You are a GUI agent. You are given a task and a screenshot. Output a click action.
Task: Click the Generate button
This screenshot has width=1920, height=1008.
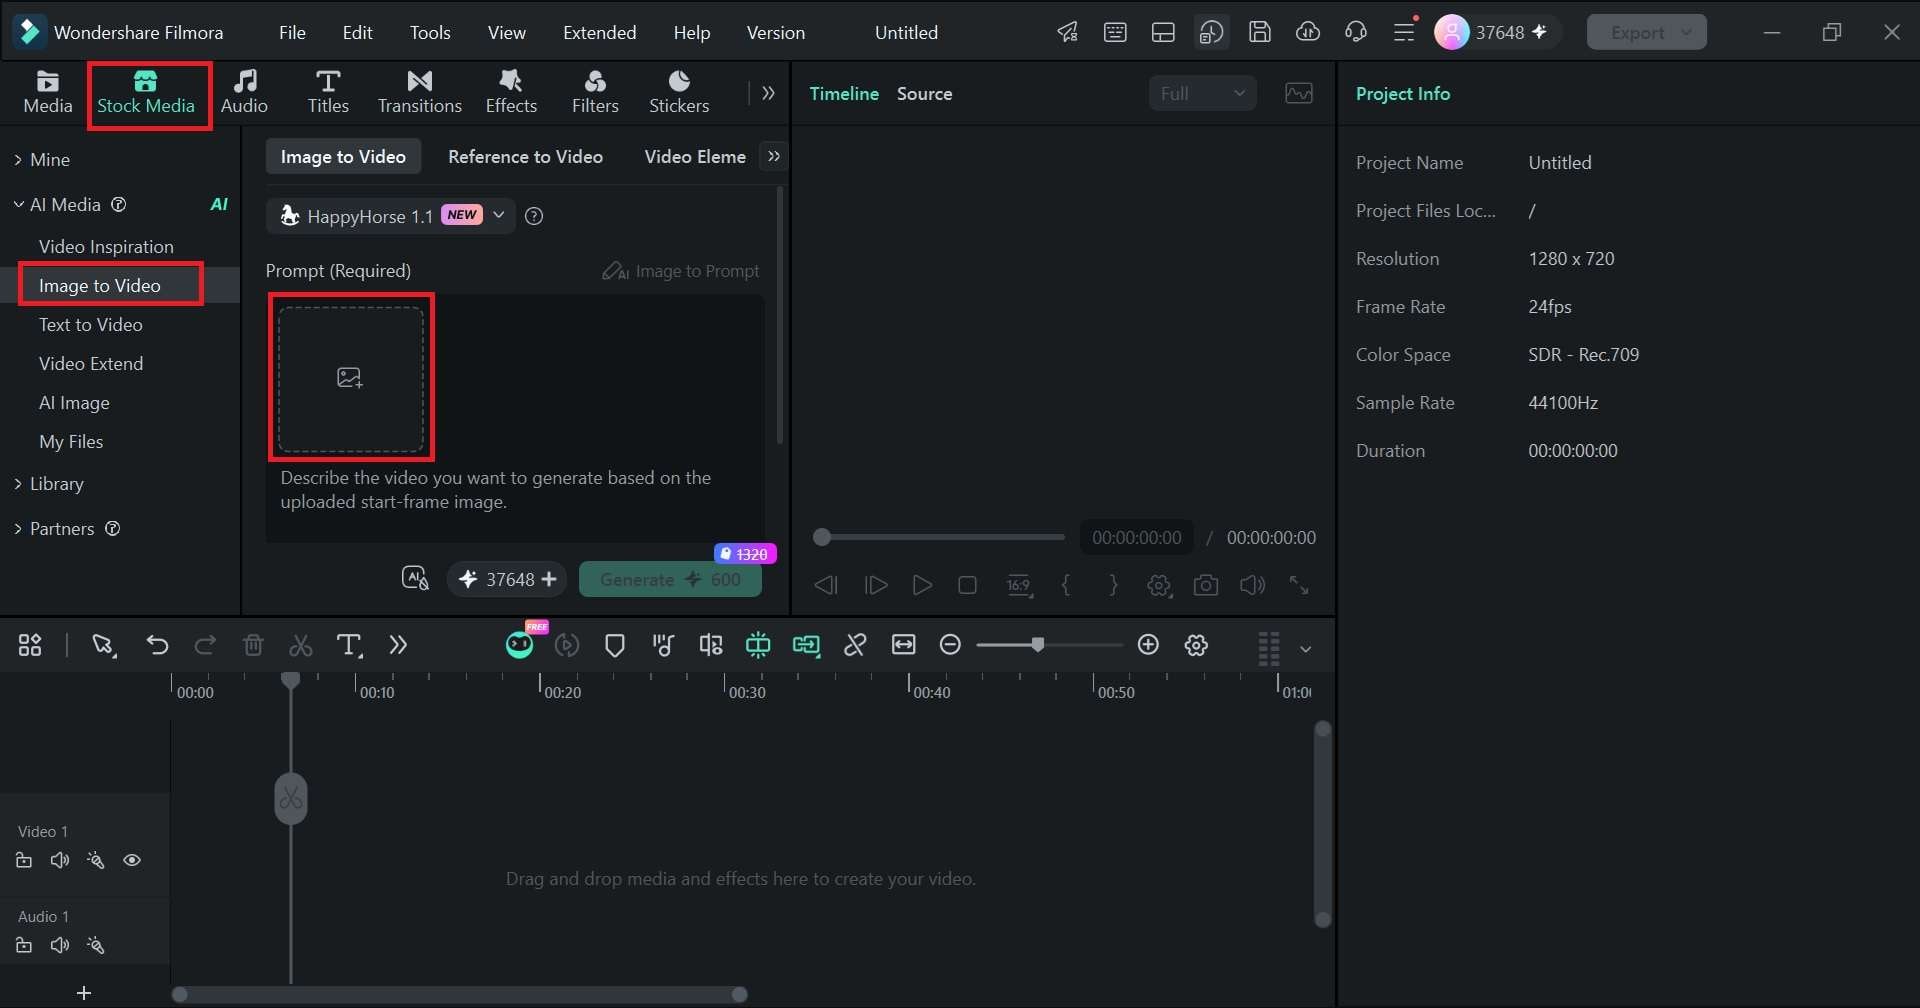coord(670,579)
